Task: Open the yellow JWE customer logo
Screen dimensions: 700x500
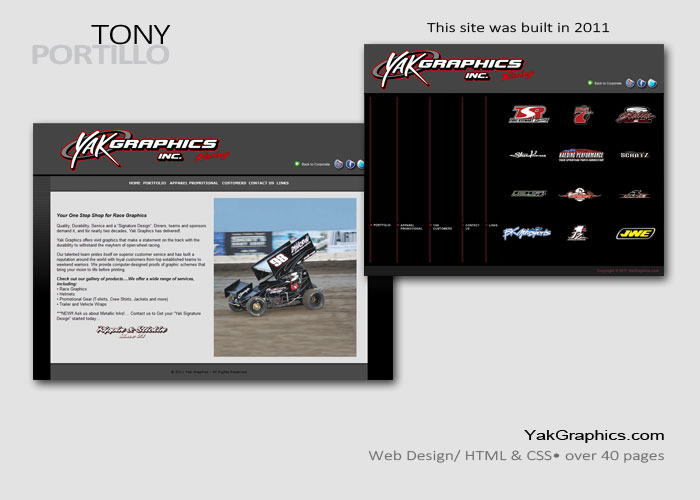Action: [635, 233]
